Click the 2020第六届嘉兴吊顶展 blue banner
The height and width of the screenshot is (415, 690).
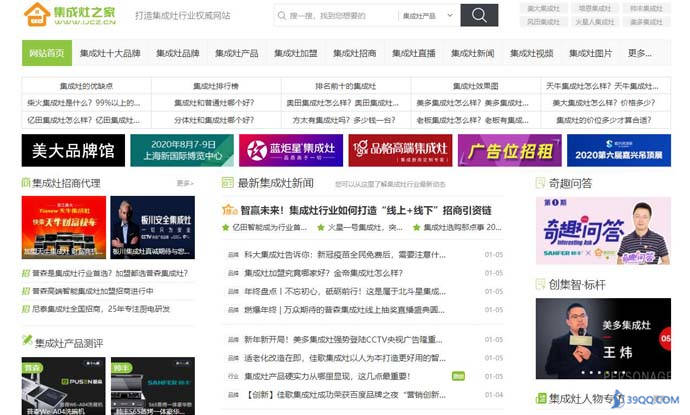[619, 151]
